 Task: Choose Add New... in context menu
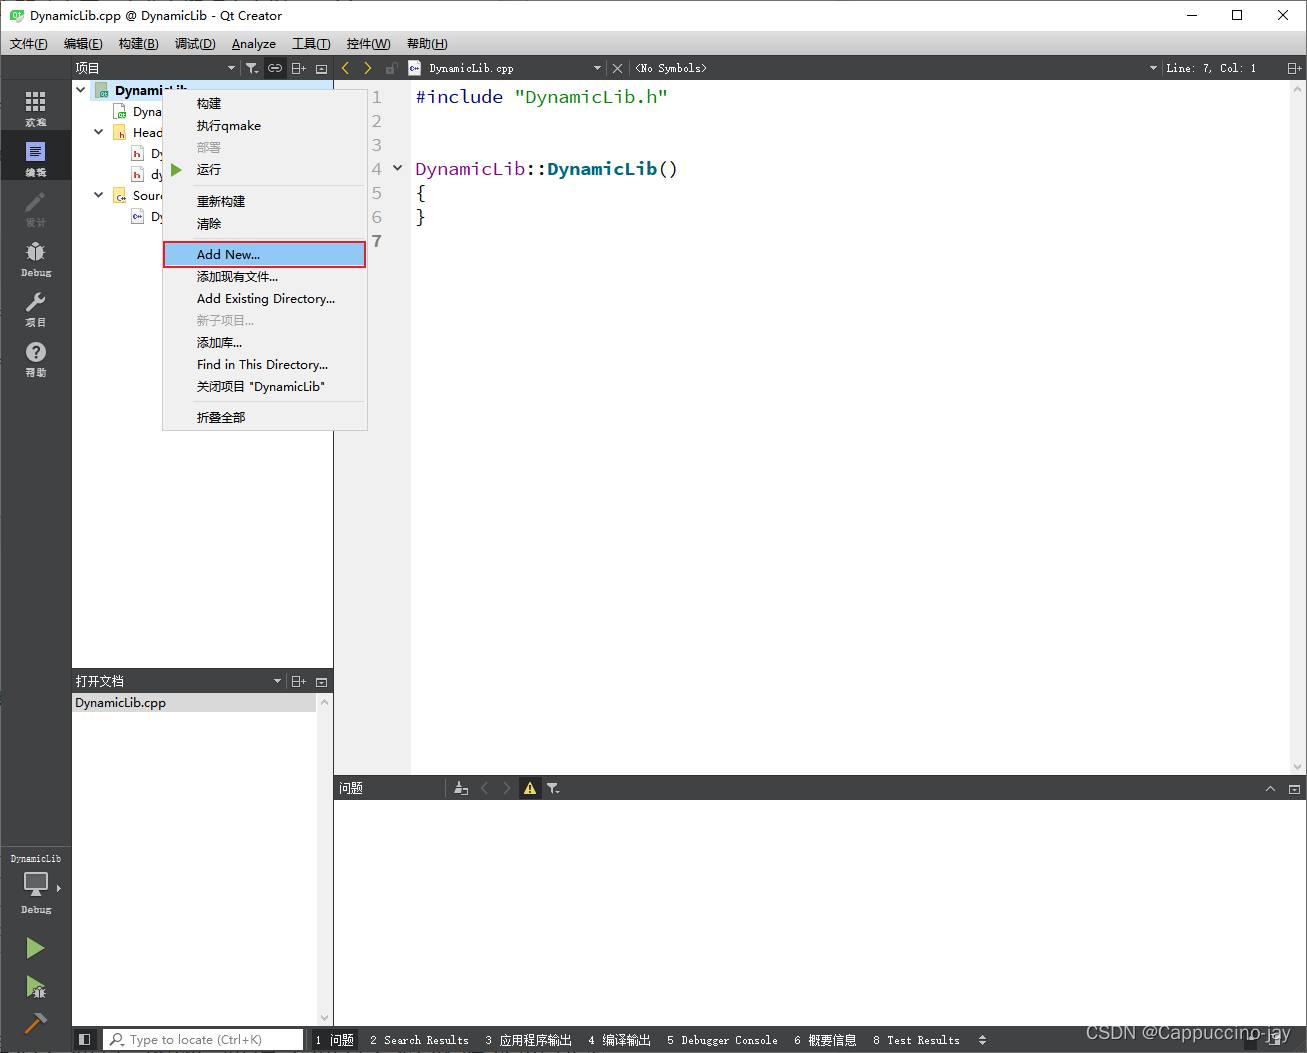point(265,254)
